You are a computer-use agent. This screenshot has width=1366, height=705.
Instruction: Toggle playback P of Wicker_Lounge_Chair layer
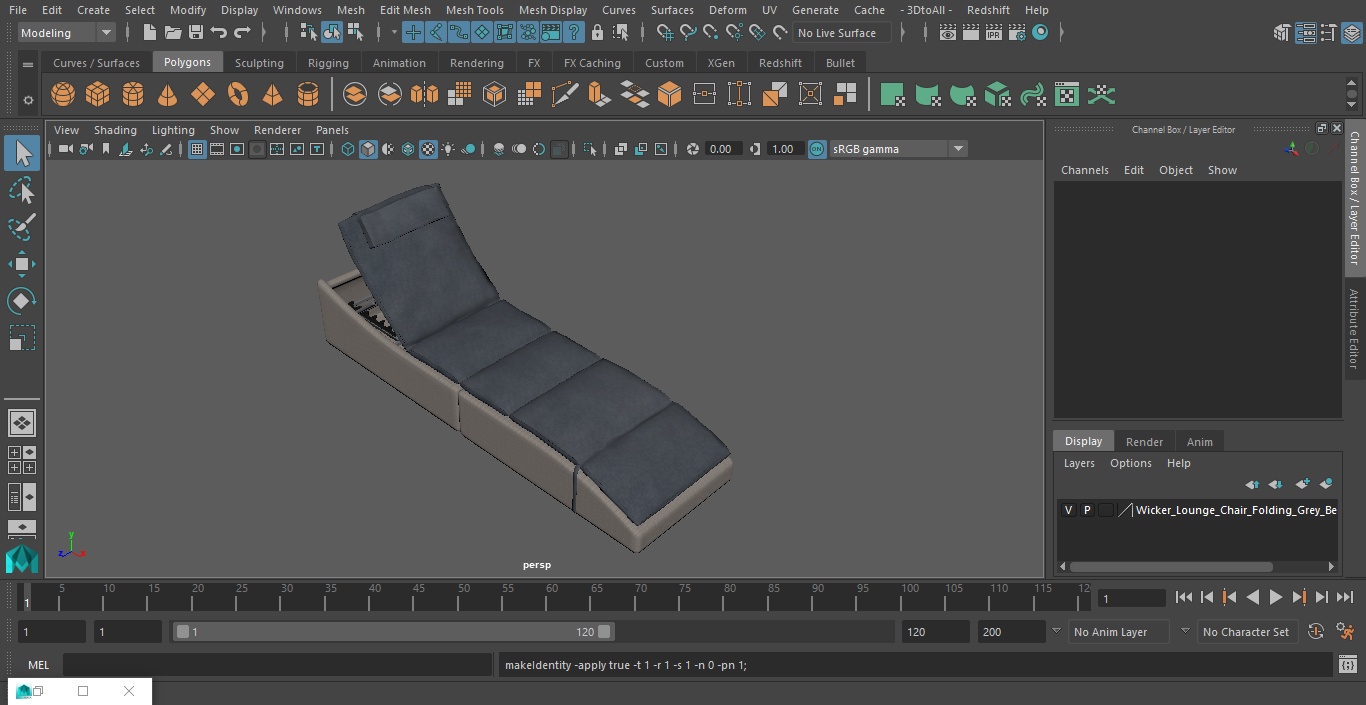point(1087,510)
